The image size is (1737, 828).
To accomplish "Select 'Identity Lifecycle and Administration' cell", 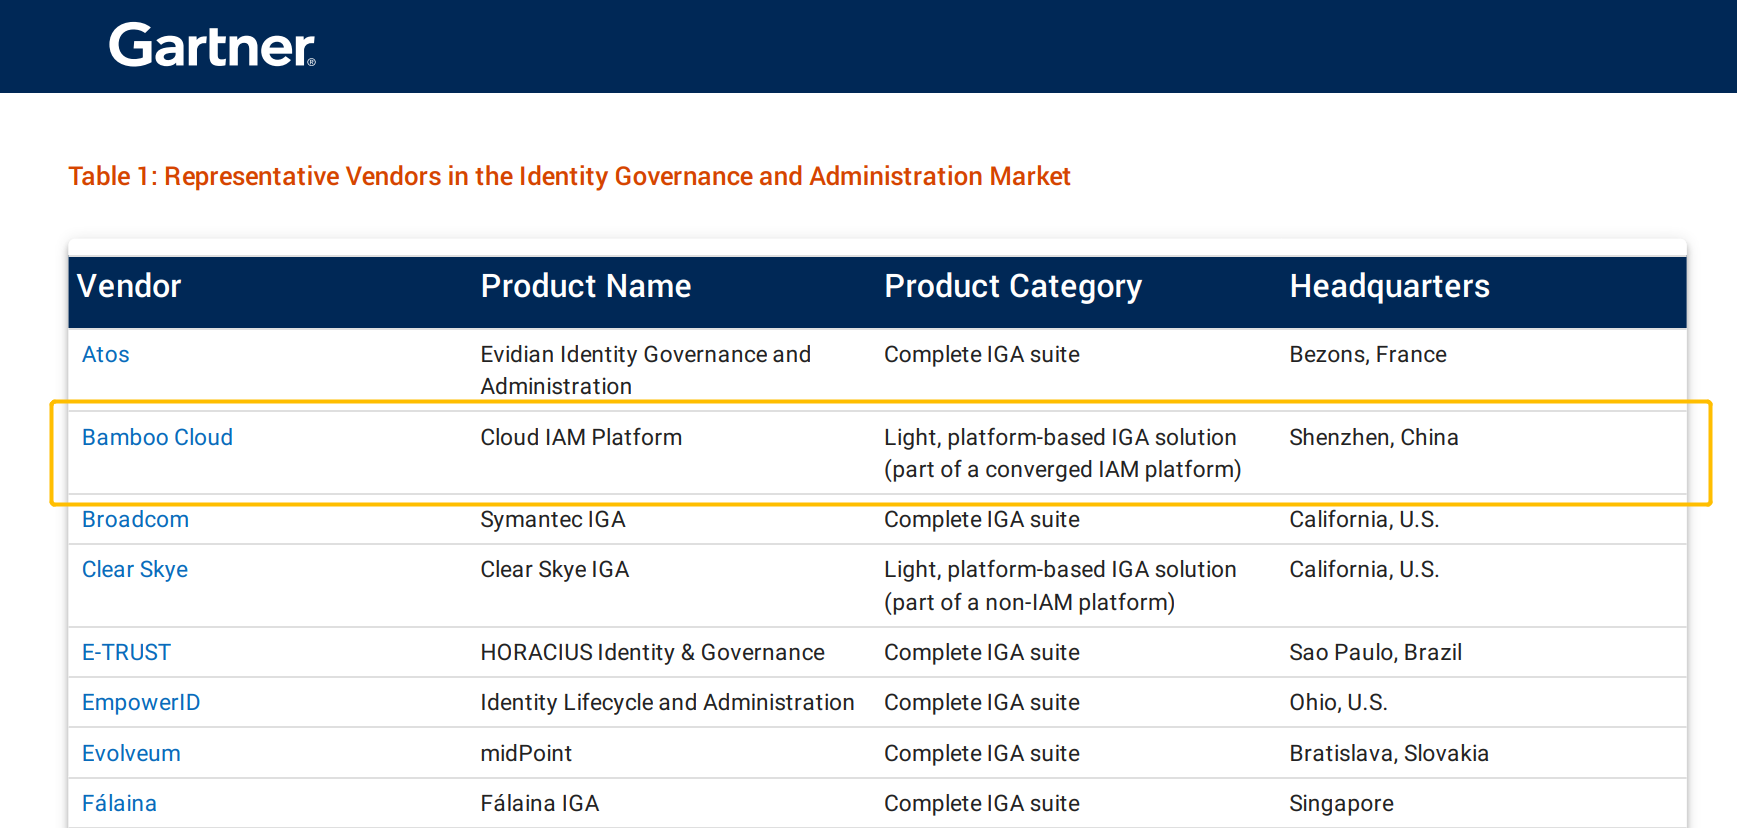I will [x=668, y=703].
